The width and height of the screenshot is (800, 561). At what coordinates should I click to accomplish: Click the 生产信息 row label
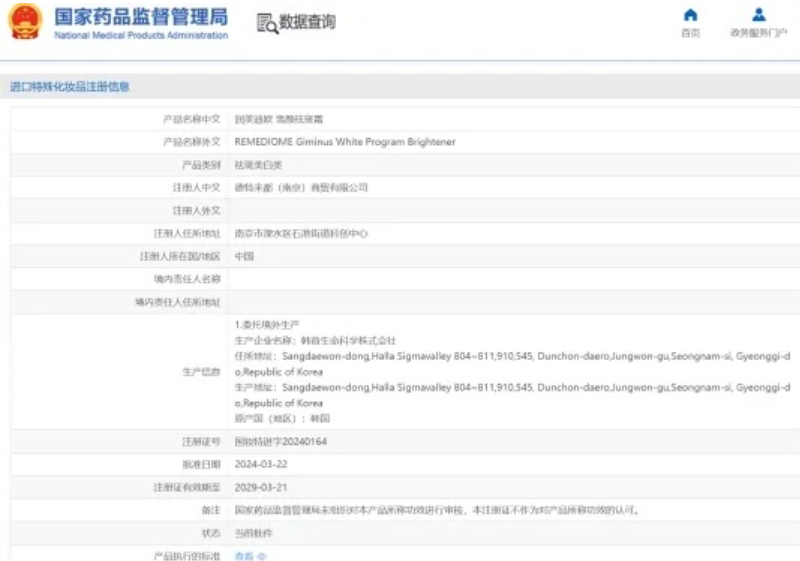[201, 372]
